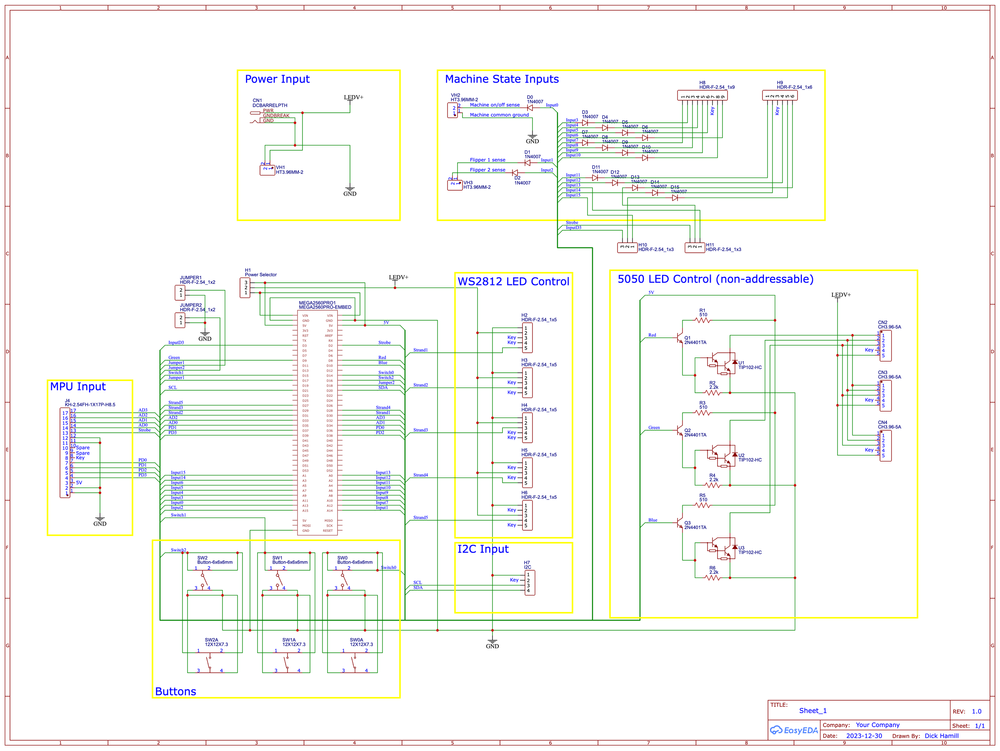
Task: Select the VH1 HT3.96MM-2 connector
Action: [267, 170]
